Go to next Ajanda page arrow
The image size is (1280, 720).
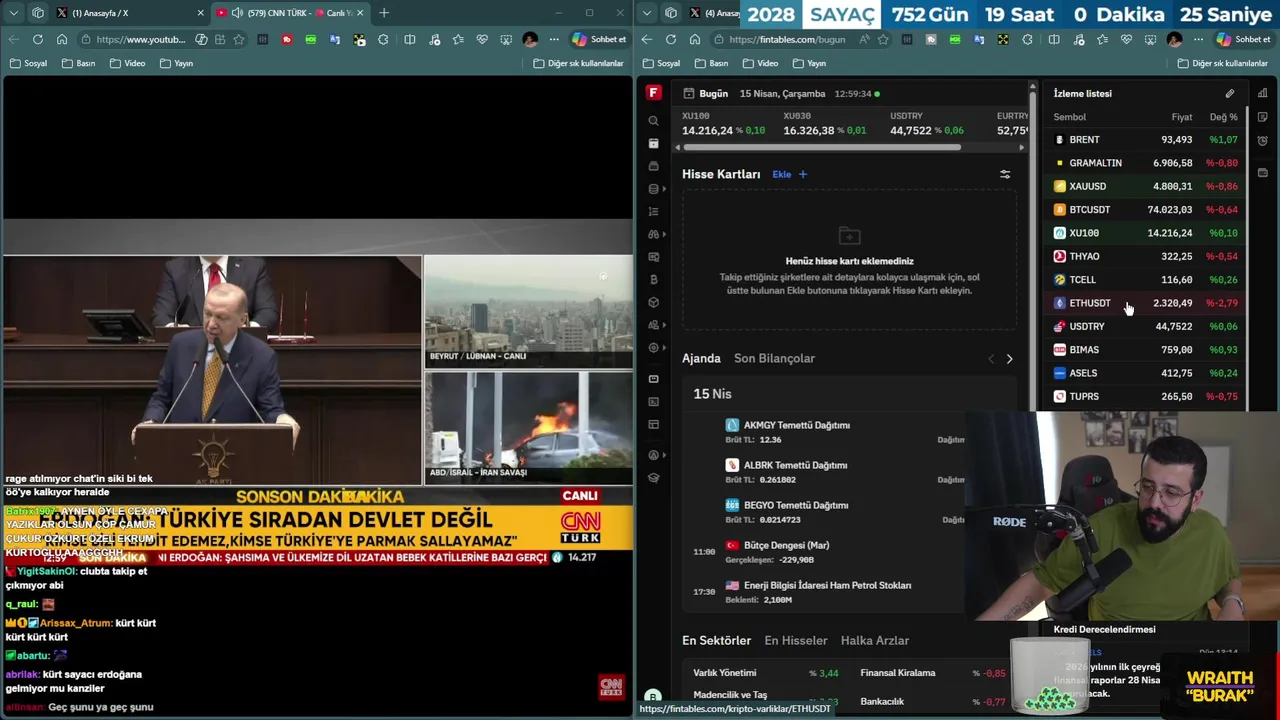click(x=1009, y=359)
